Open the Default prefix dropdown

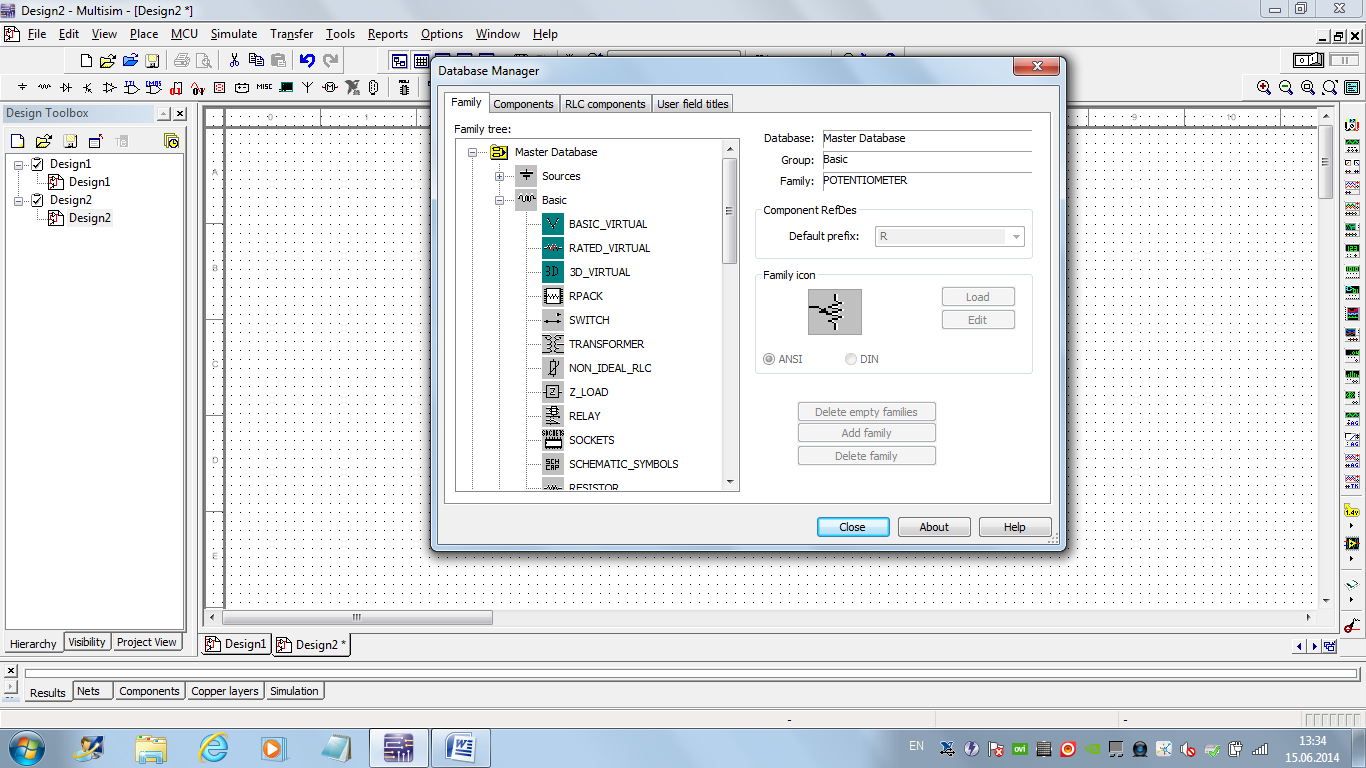pos(1016,237)
